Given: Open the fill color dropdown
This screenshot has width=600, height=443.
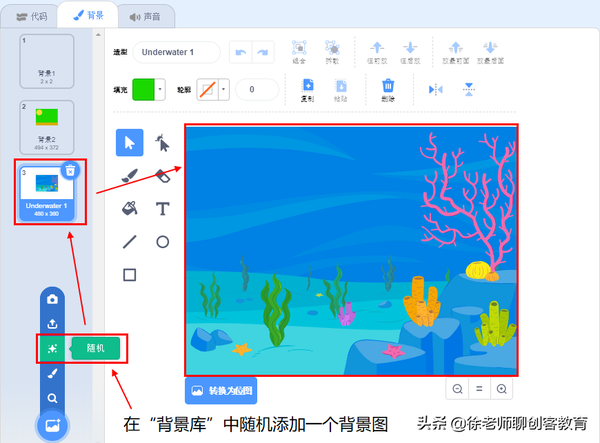Looking at the screenshot, I should click(154, 89).
